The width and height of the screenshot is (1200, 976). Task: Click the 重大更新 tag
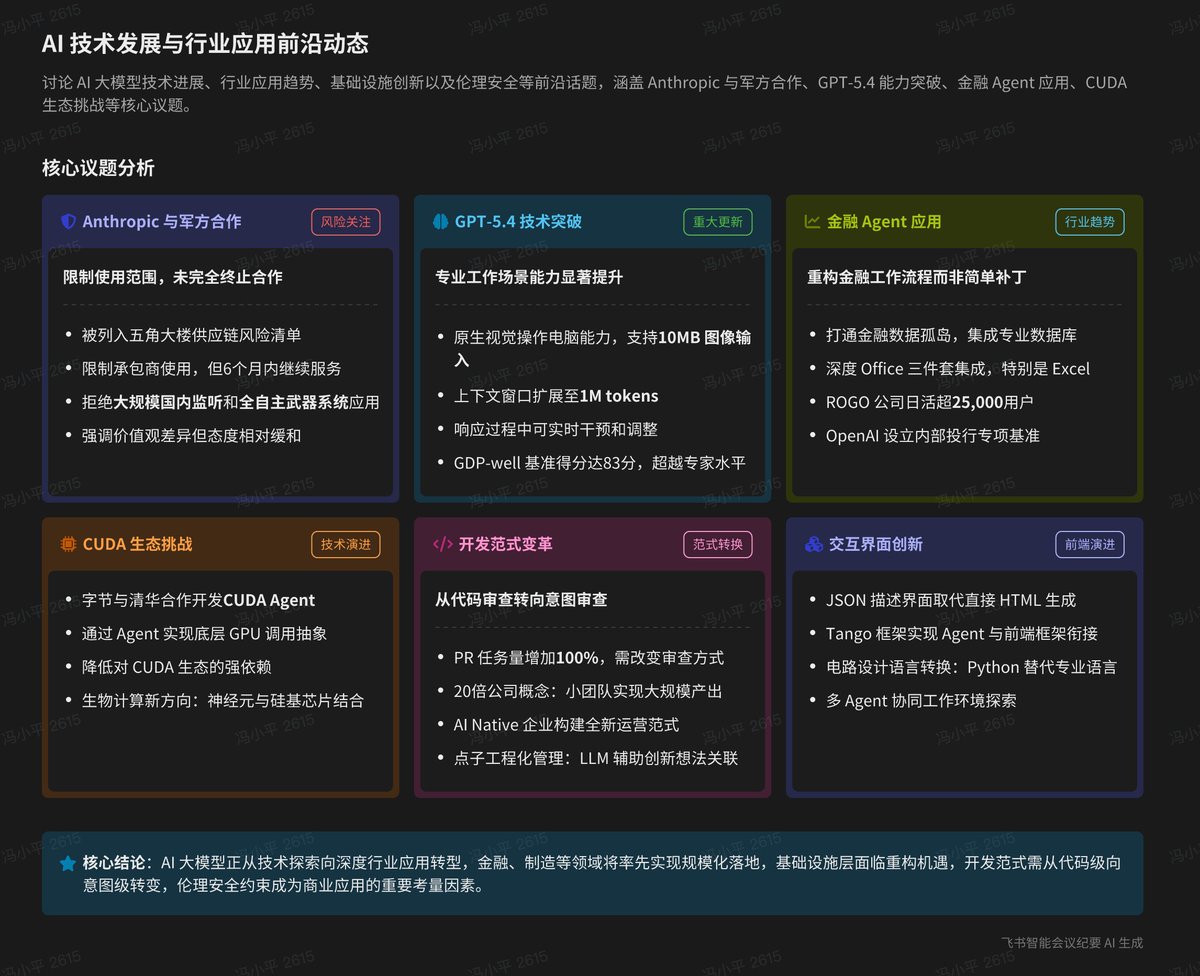718,222
